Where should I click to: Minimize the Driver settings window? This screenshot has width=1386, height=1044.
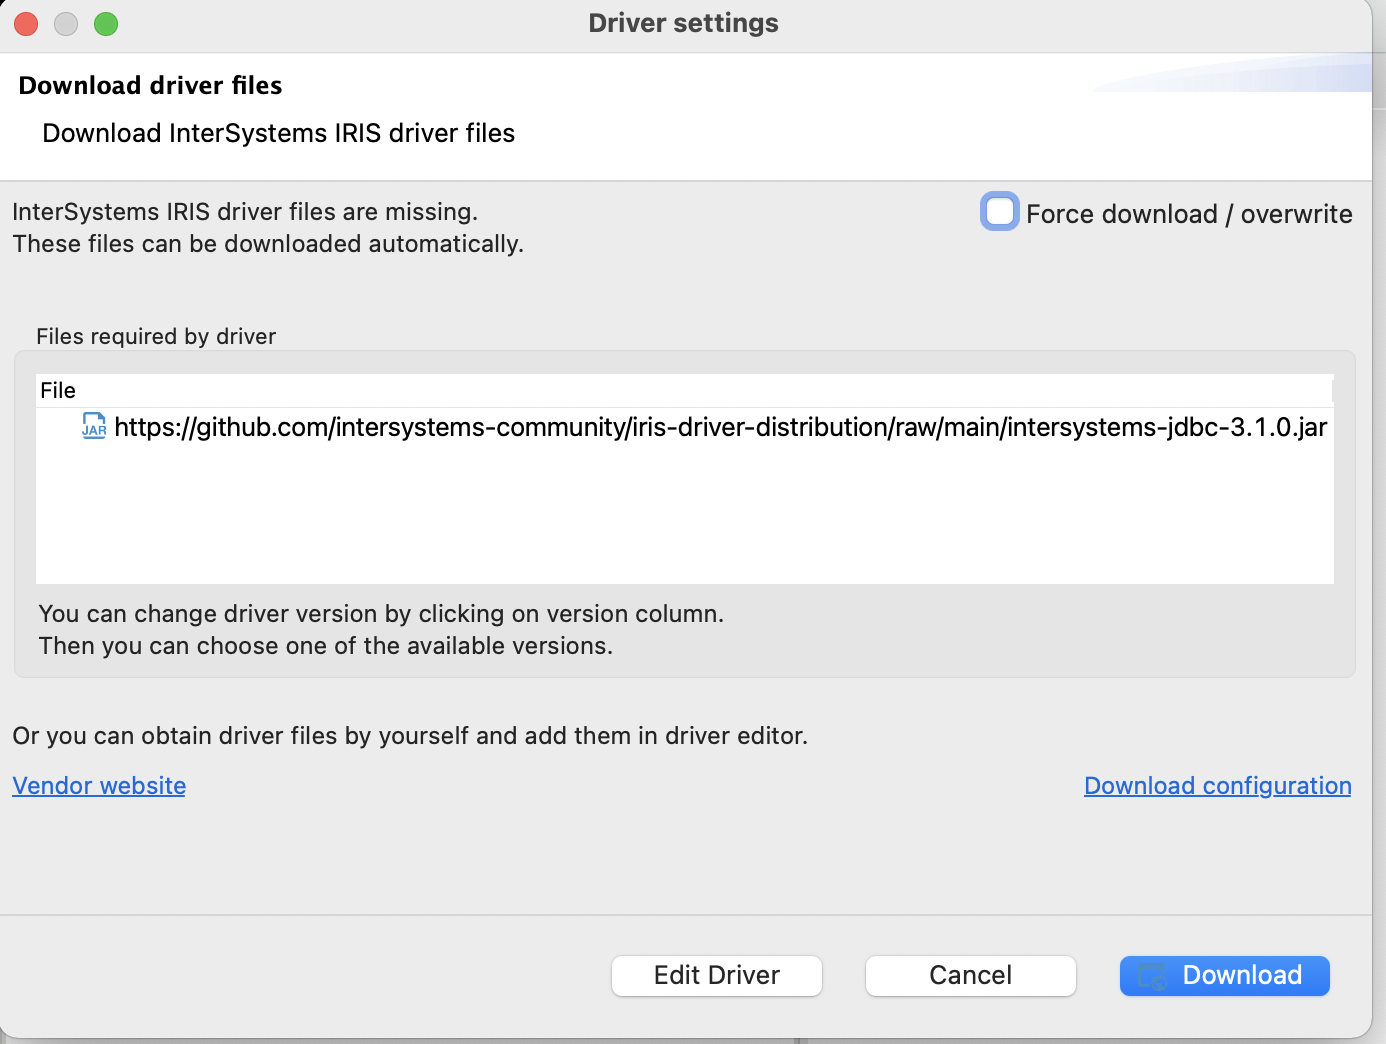pos(66,24)
